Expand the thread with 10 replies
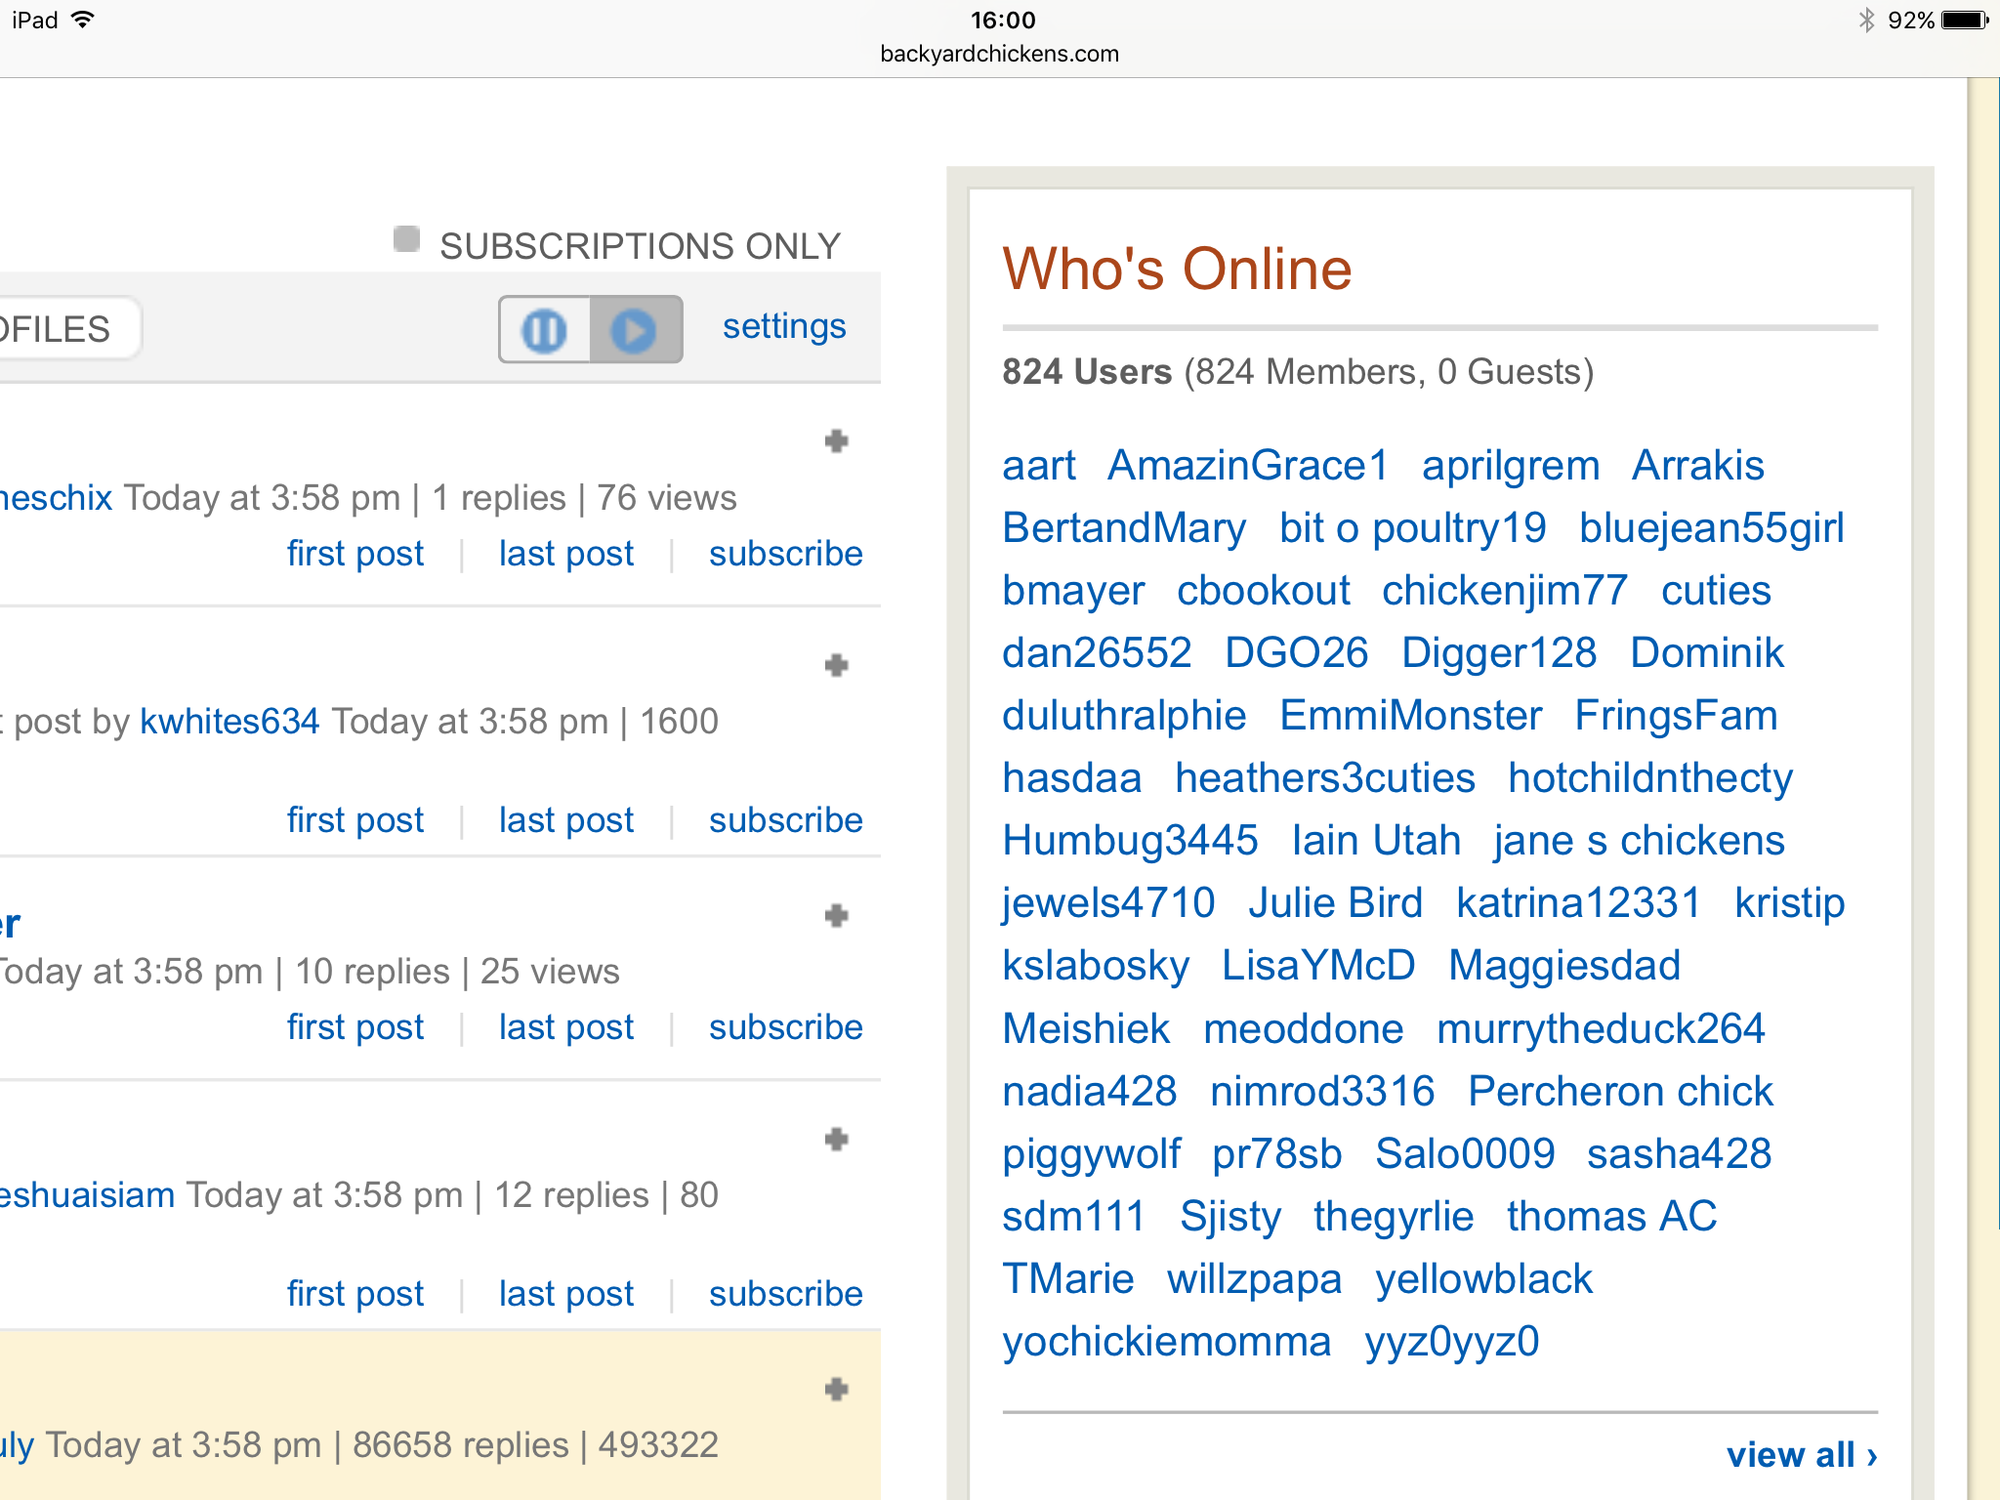This screenshot has width=2000, height=1500. click(x=836, y=915)
